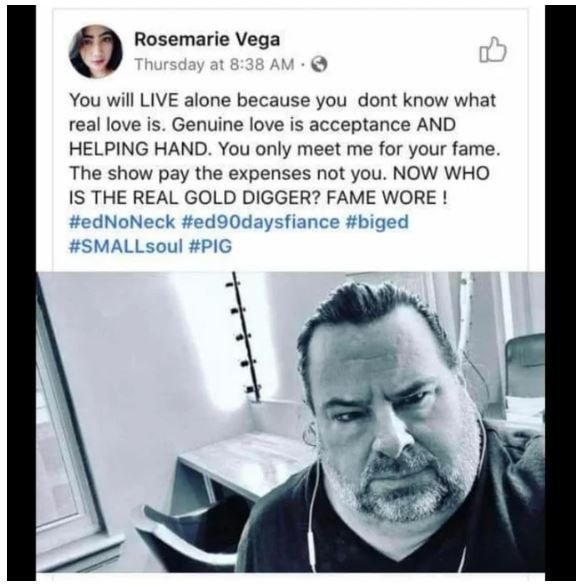The image size is (586, 587).
Task: Follow the #ed90daysfiance hashtag link
Action: tap(260, 222)
